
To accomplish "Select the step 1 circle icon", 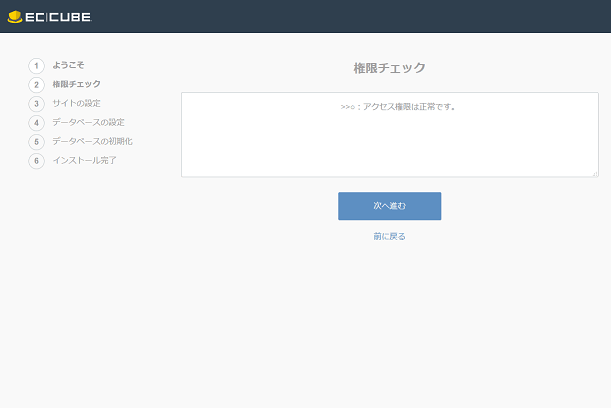I will click(x=37, y=65).
